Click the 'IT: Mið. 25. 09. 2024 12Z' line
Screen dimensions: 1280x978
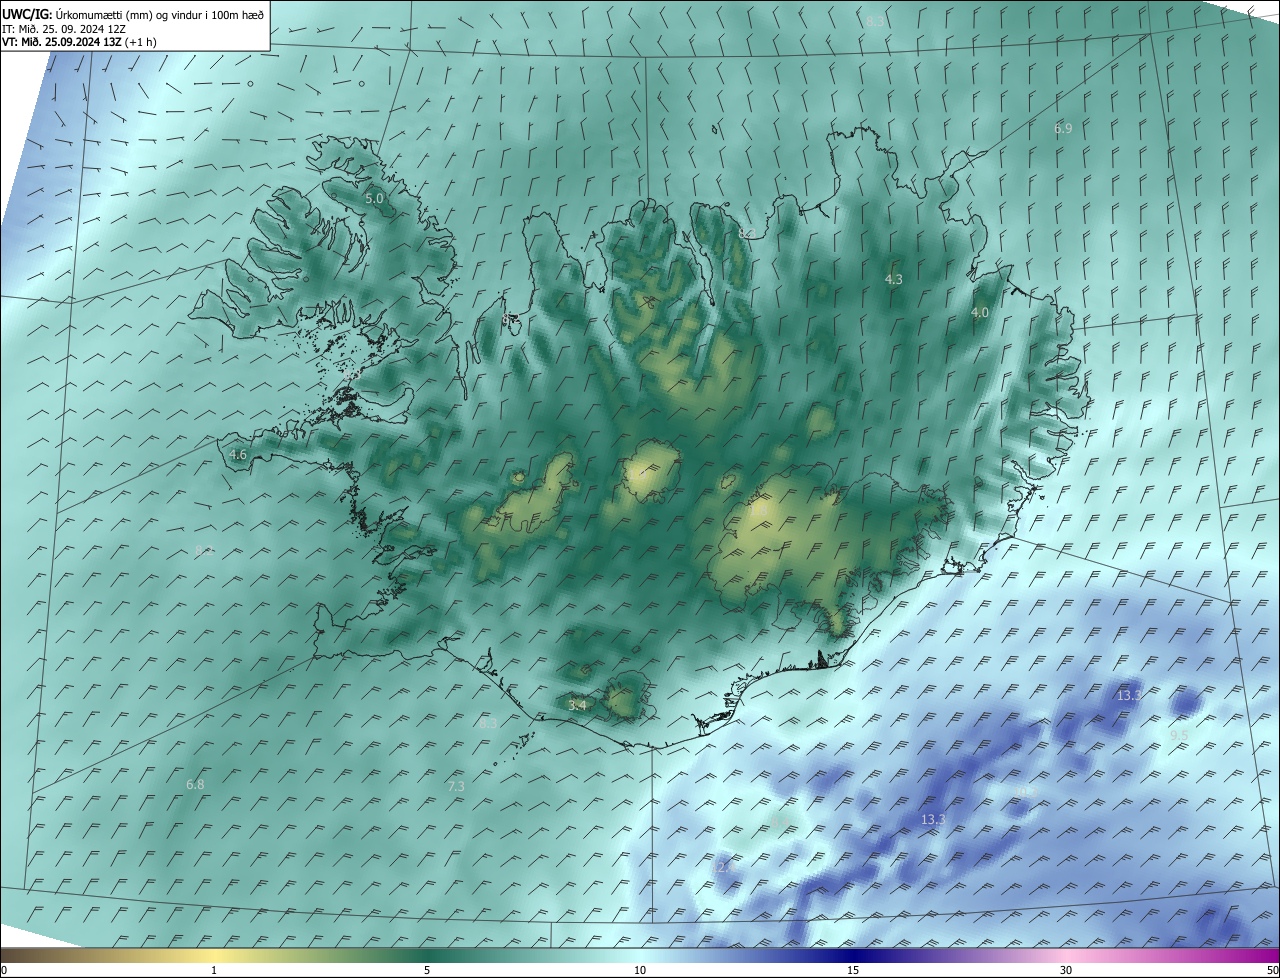[x=64, y=29]
